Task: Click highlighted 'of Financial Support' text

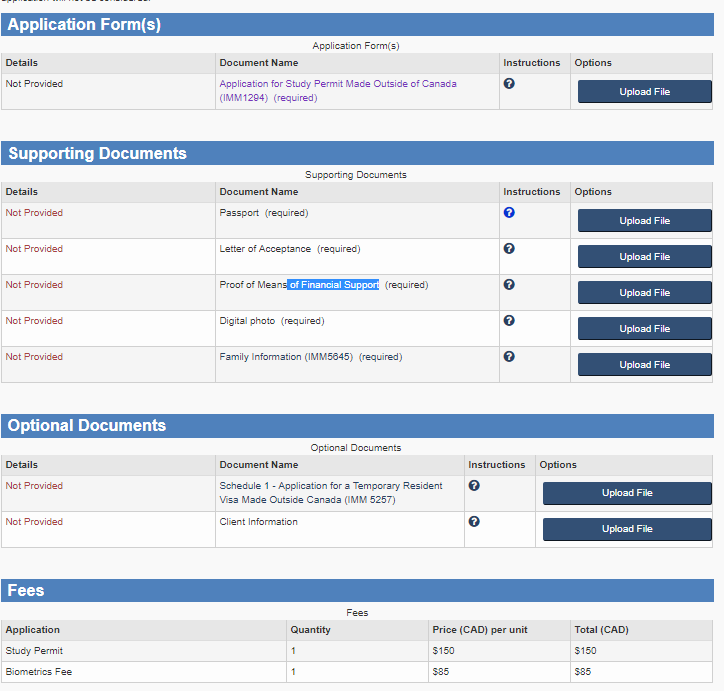Action: [333, 285]
